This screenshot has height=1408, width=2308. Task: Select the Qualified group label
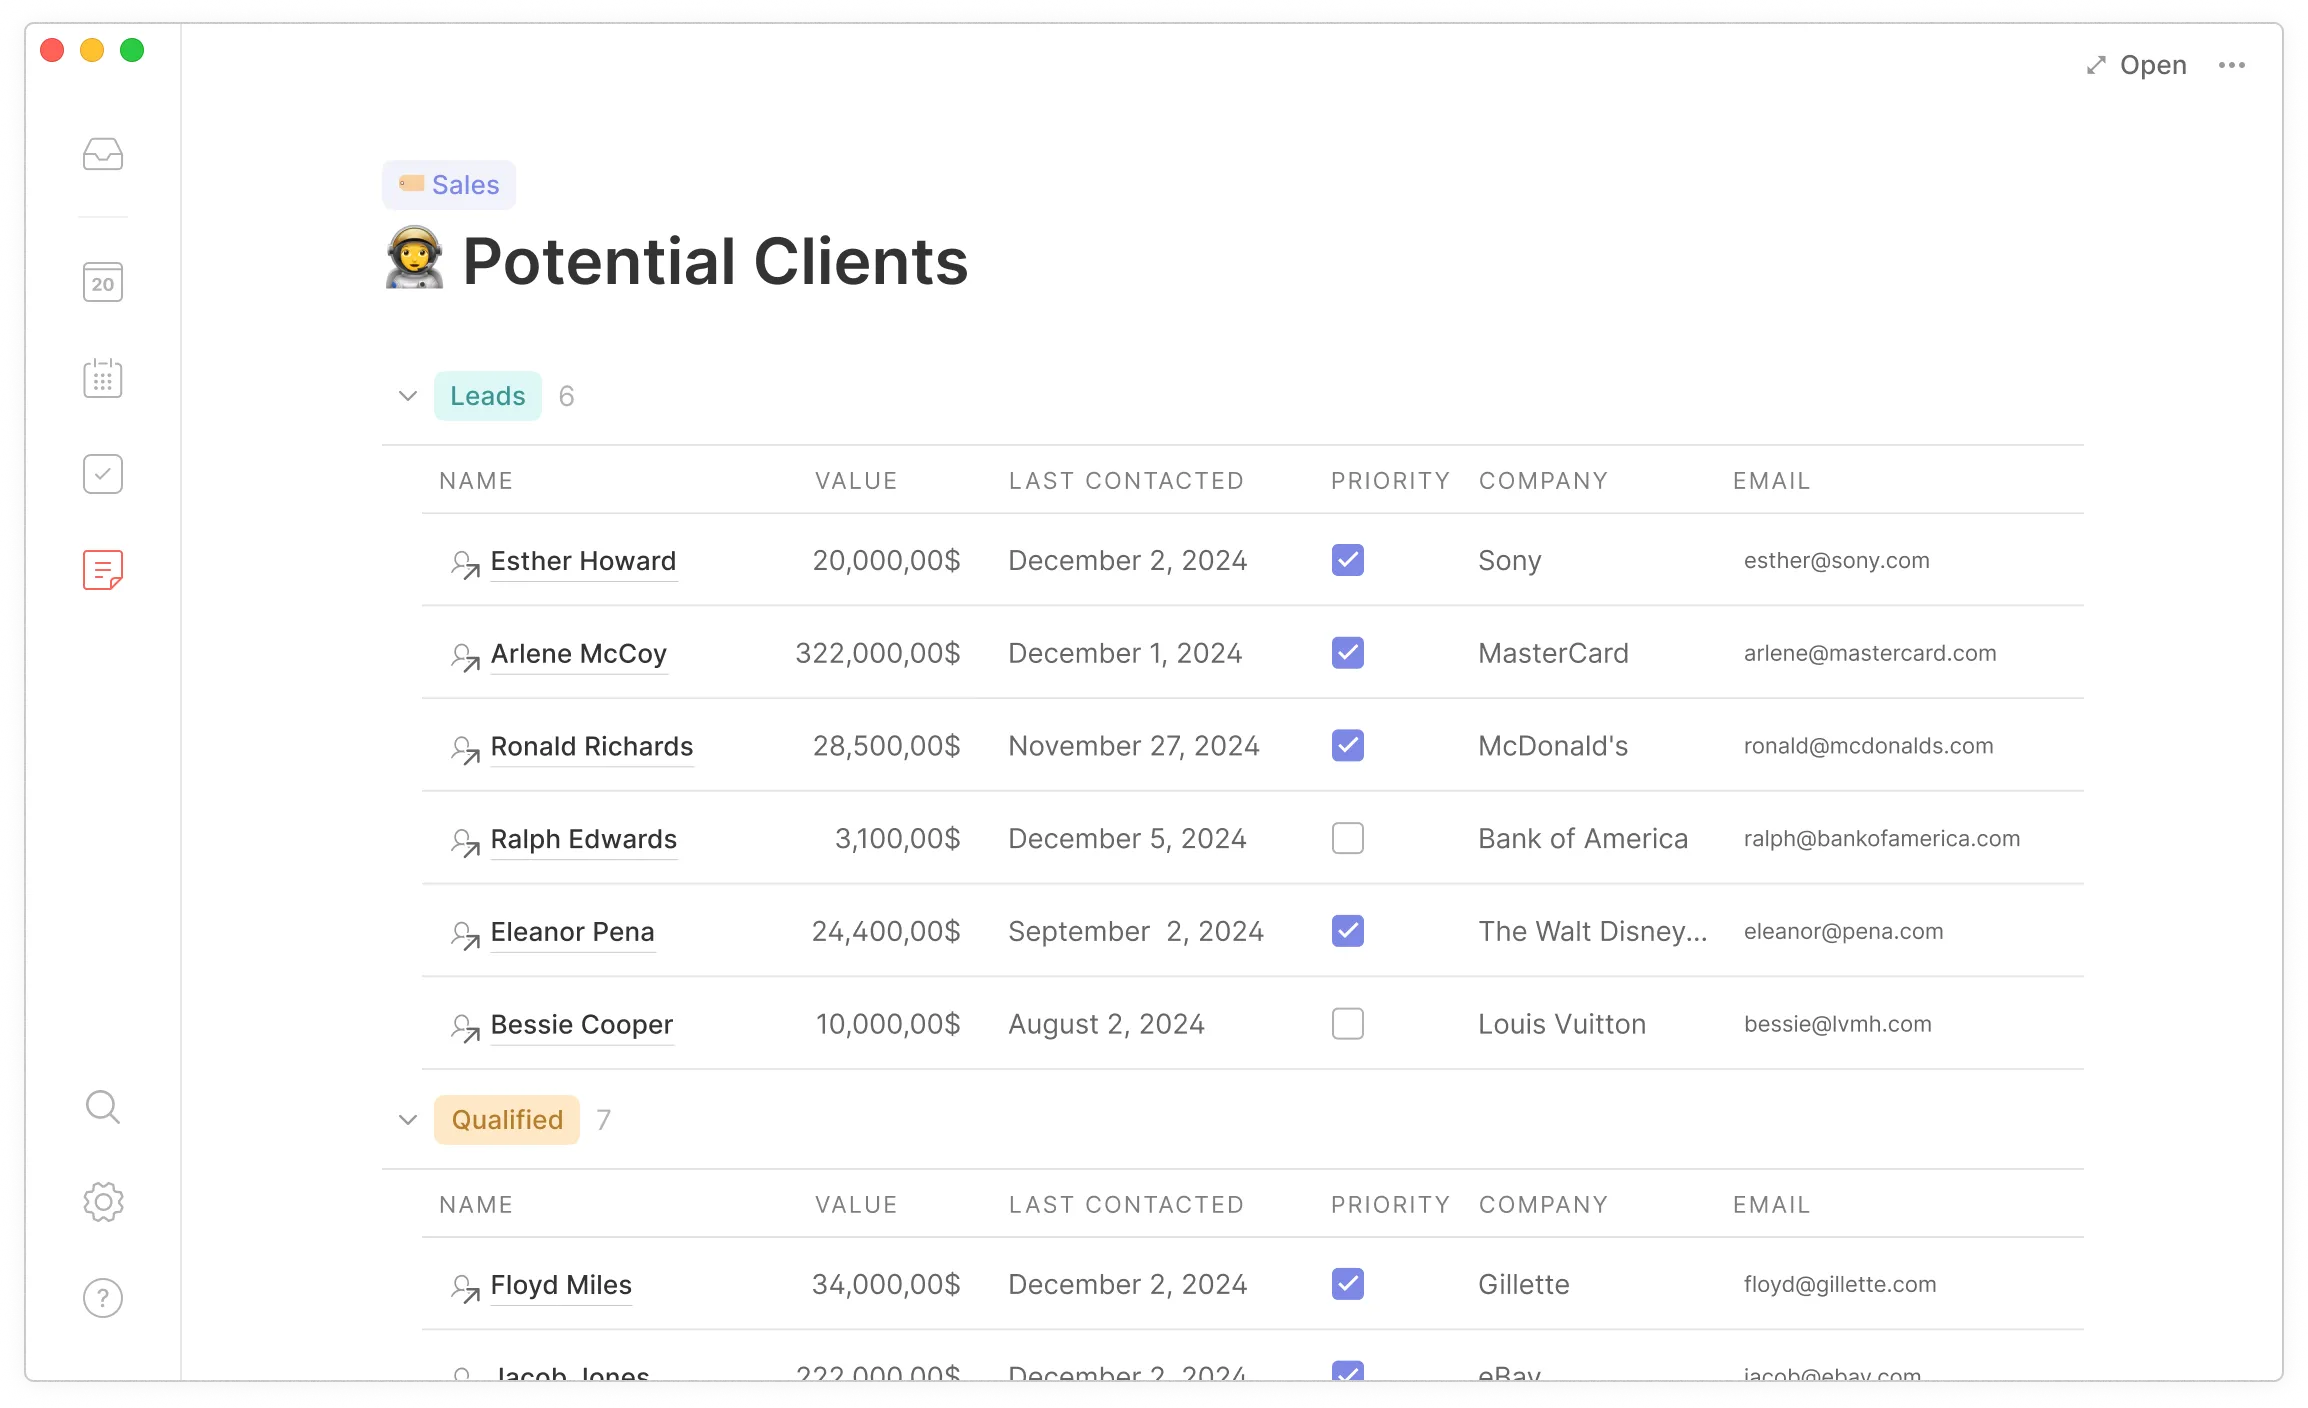point(506,1120)
